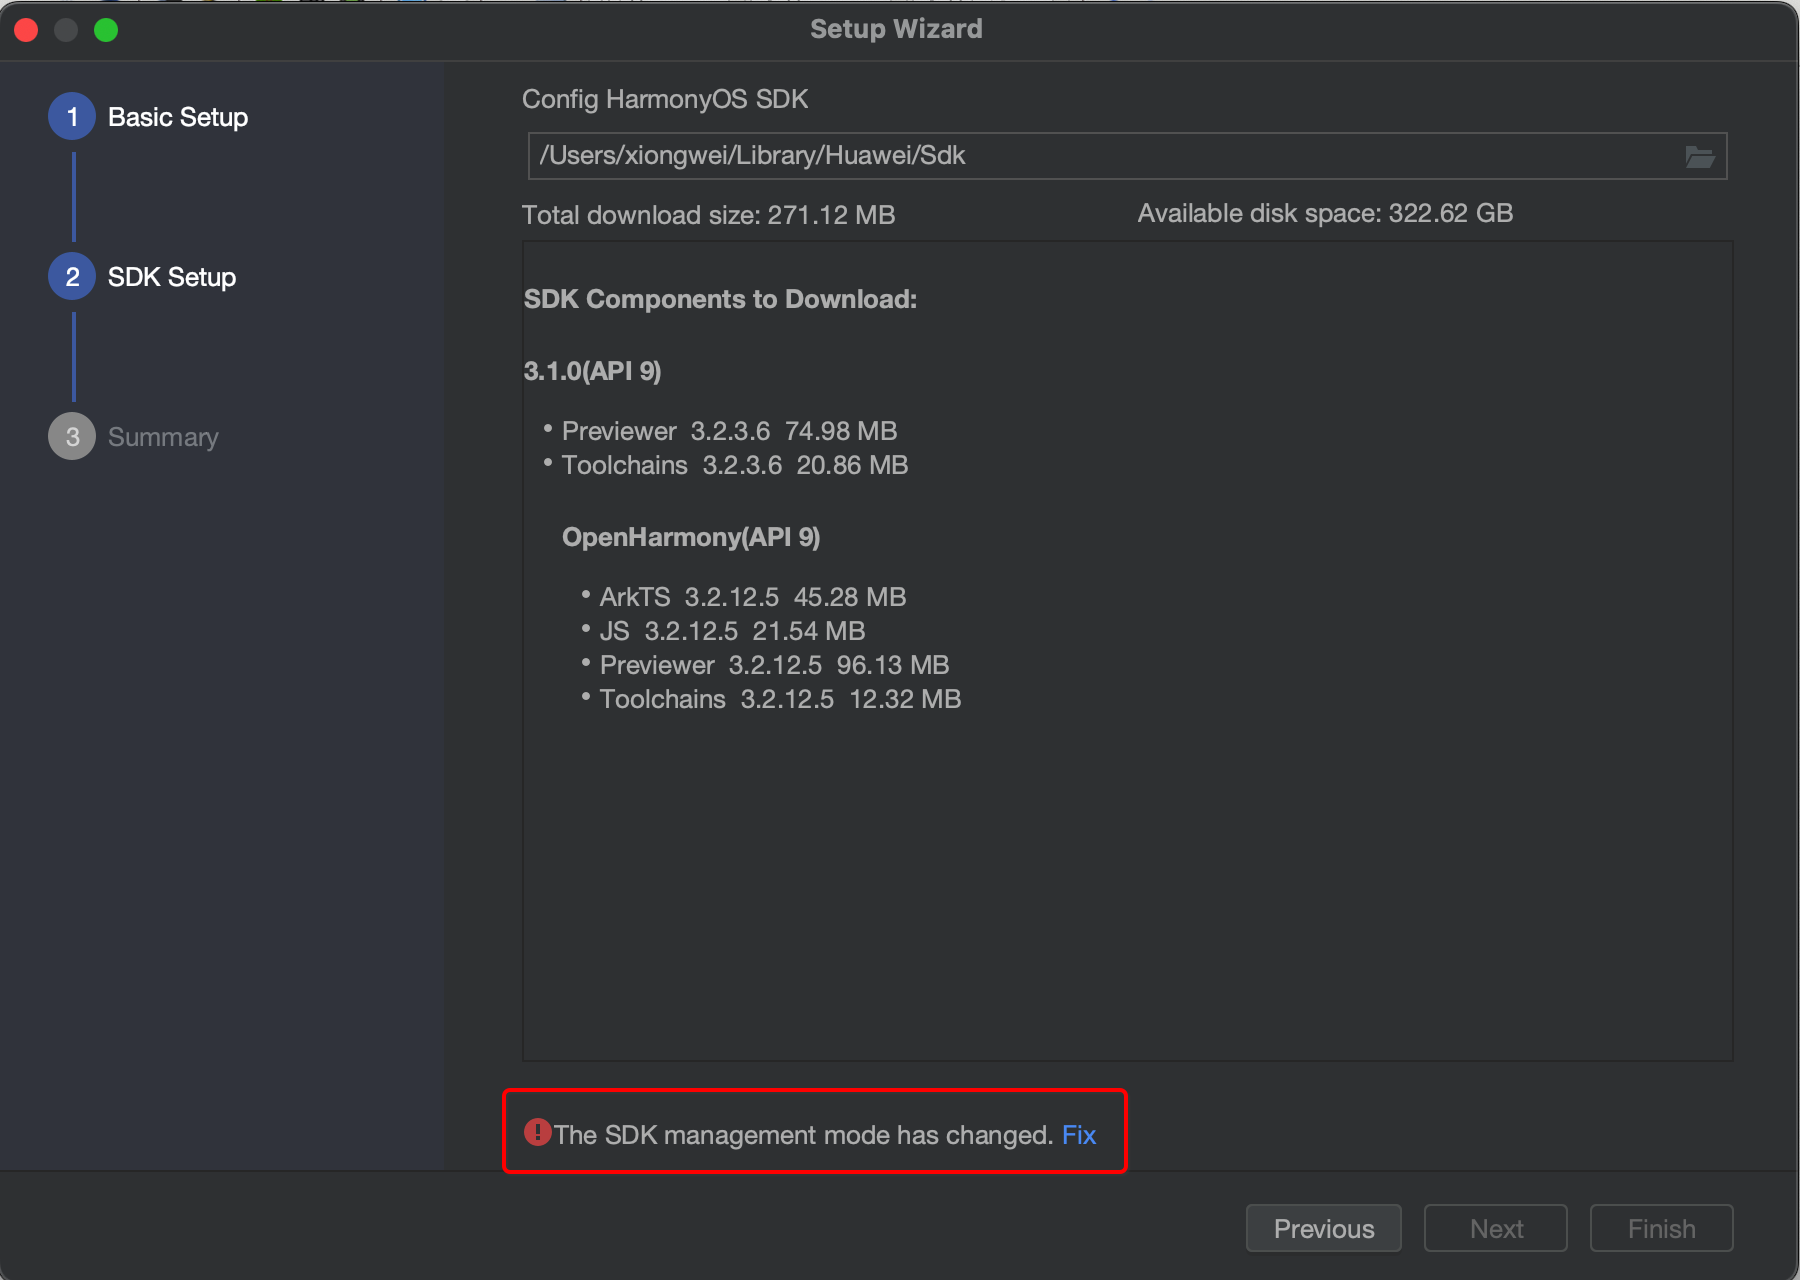Click the OpenHarmony(API 9) heading

click(691, 537)
